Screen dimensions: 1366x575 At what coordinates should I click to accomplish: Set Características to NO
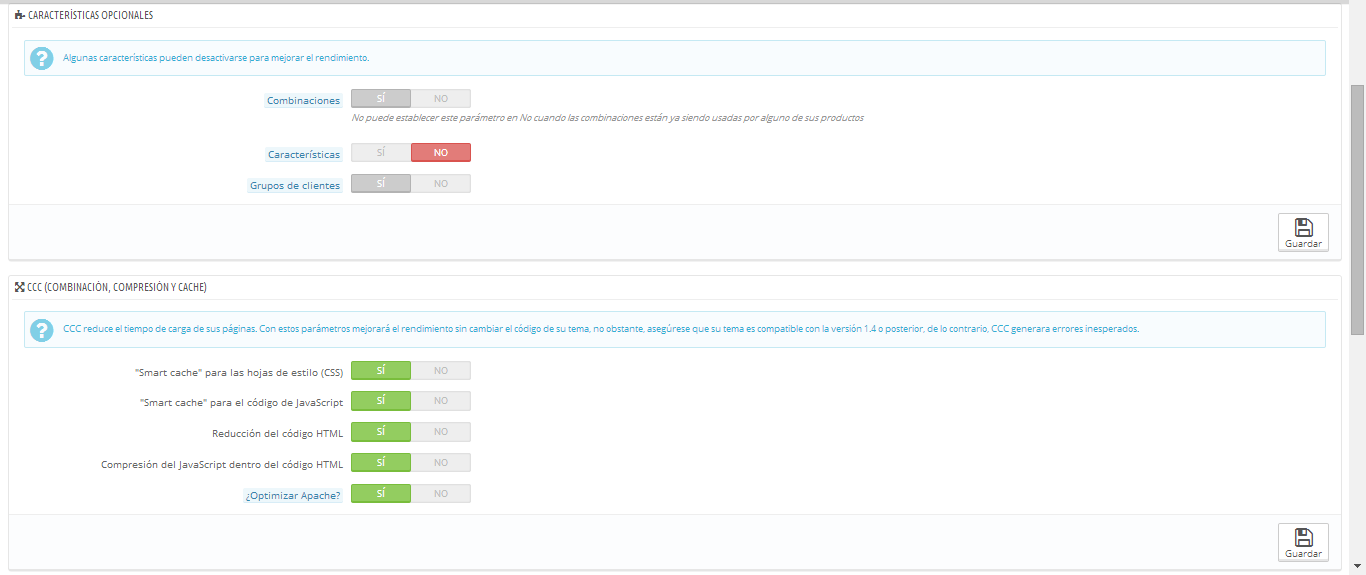441,153
